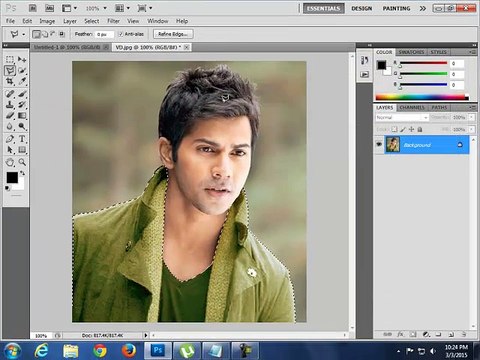The image size is (480, 360).
Task: Swap foreground and background colors
Action: pyautogui.click(x=22, y=173)
